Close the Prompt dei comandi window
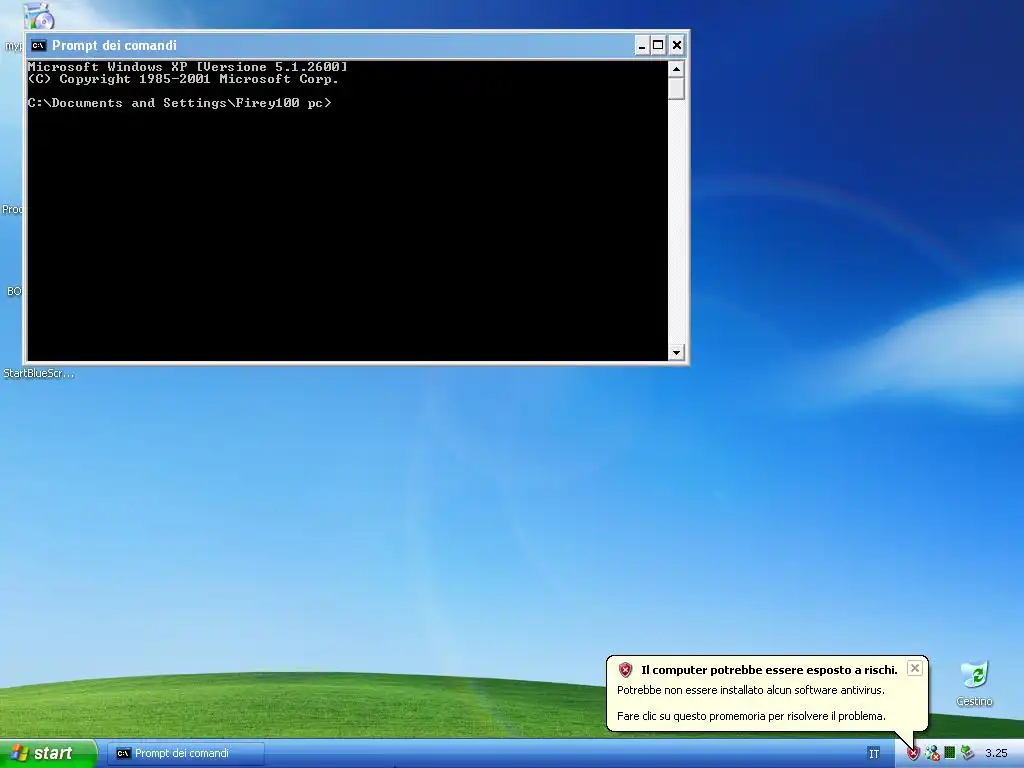The height and width of the screenshot is (768, 1024). pyautogui.click(x=677, y=45)
